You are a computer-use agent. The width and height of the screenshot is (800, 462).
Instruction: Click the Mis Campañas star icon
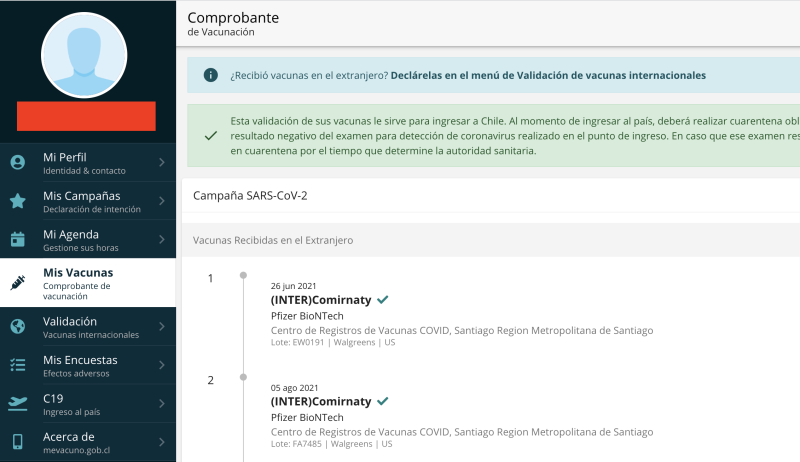point(18,201)
